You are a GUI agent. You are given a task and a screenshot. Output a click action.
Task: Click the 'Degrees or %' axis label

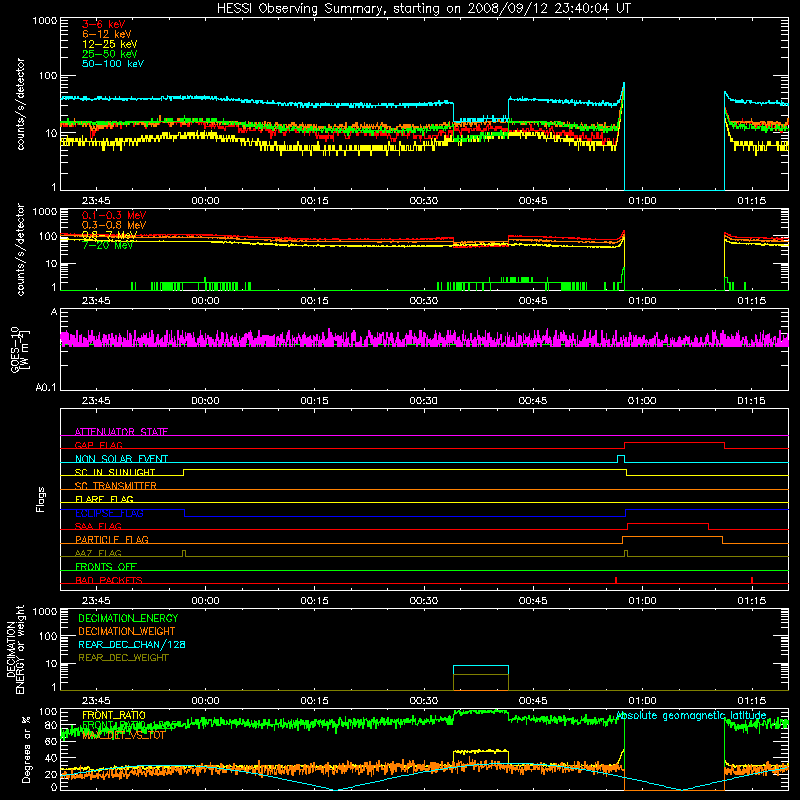click(26, 749)
